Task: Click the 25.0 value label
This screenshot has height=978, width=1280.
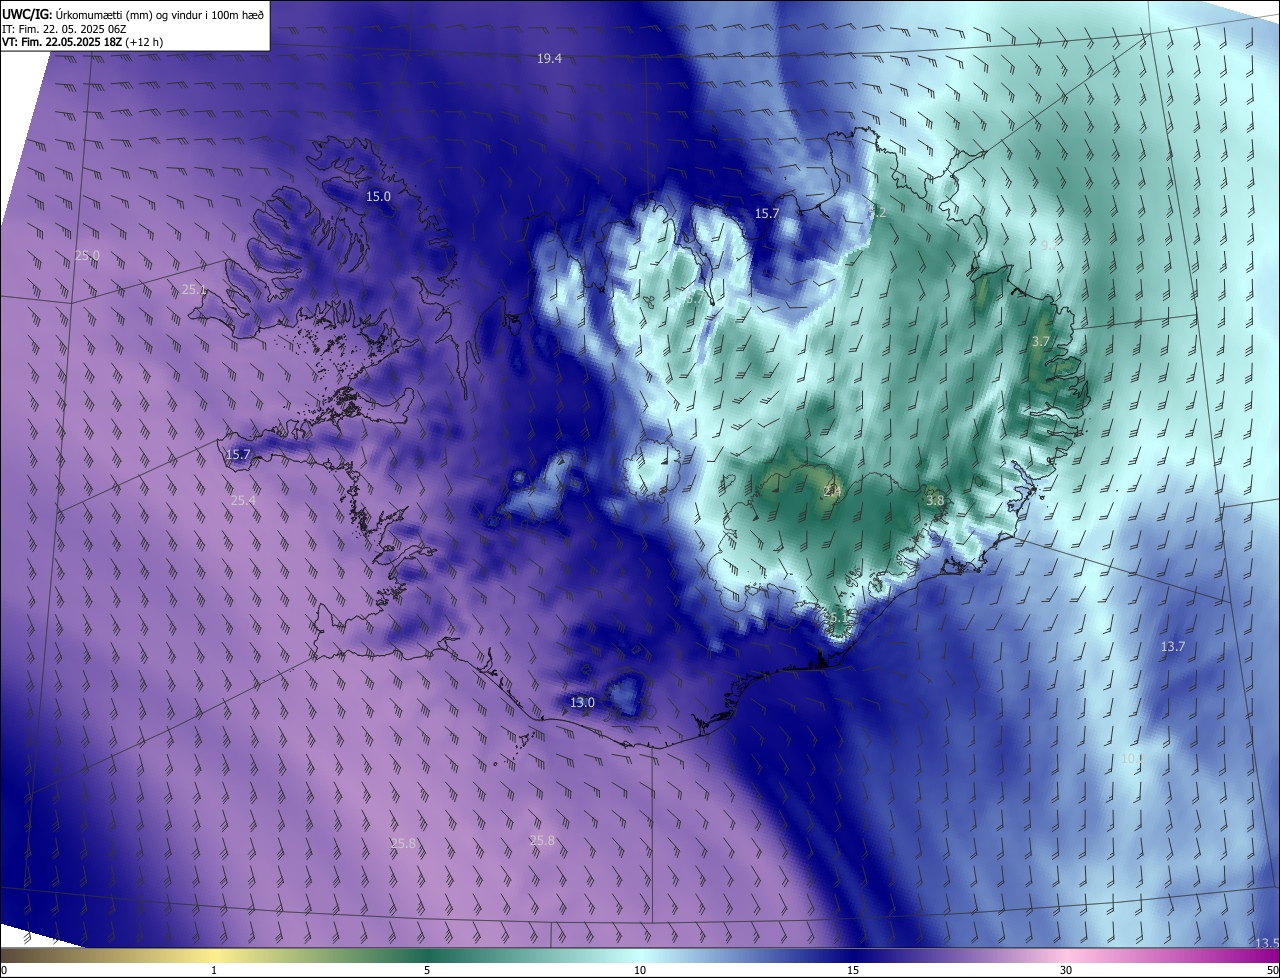Action: [87, 256]
